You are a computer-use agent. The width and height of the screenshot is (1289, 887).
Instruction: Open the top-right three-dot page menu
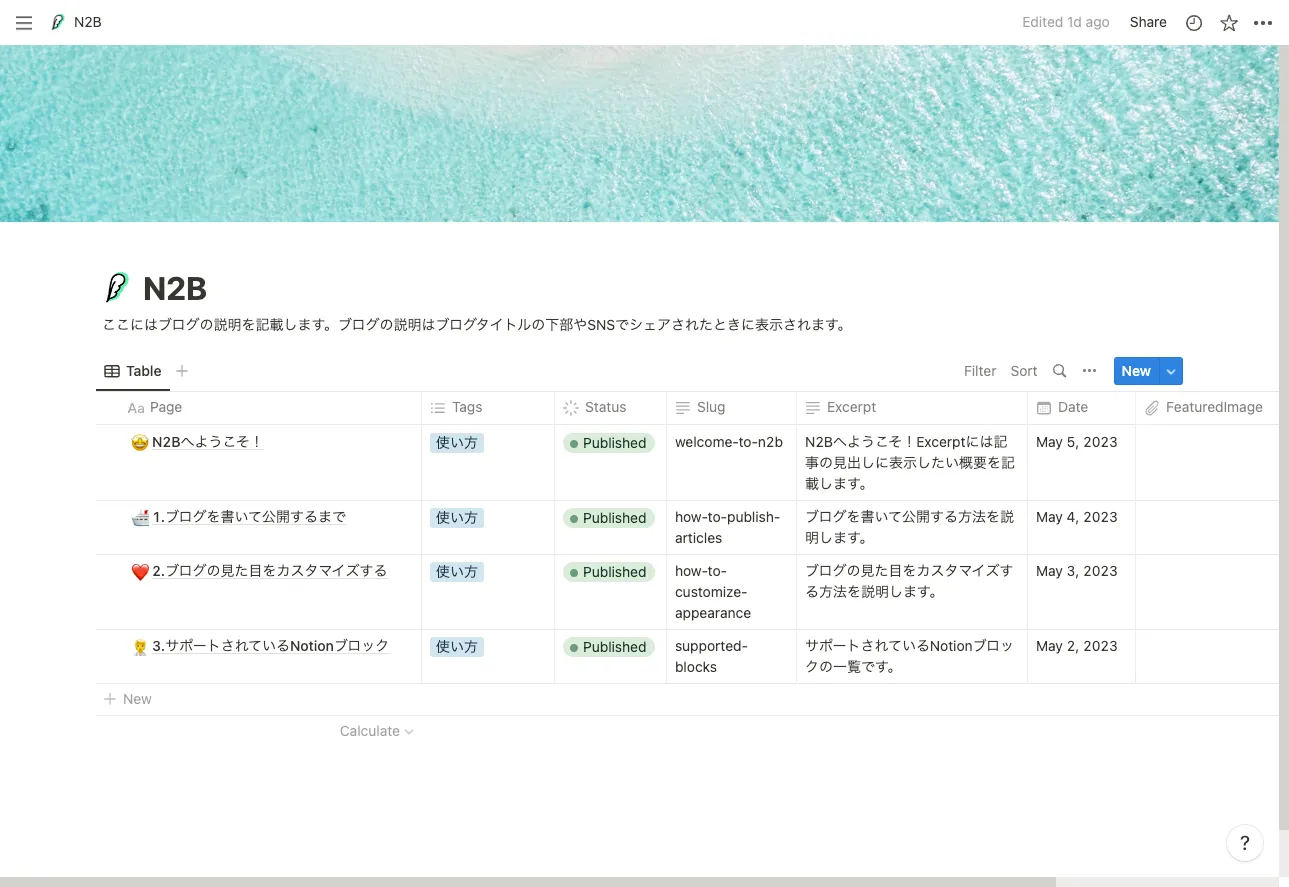click(1263, 22)
